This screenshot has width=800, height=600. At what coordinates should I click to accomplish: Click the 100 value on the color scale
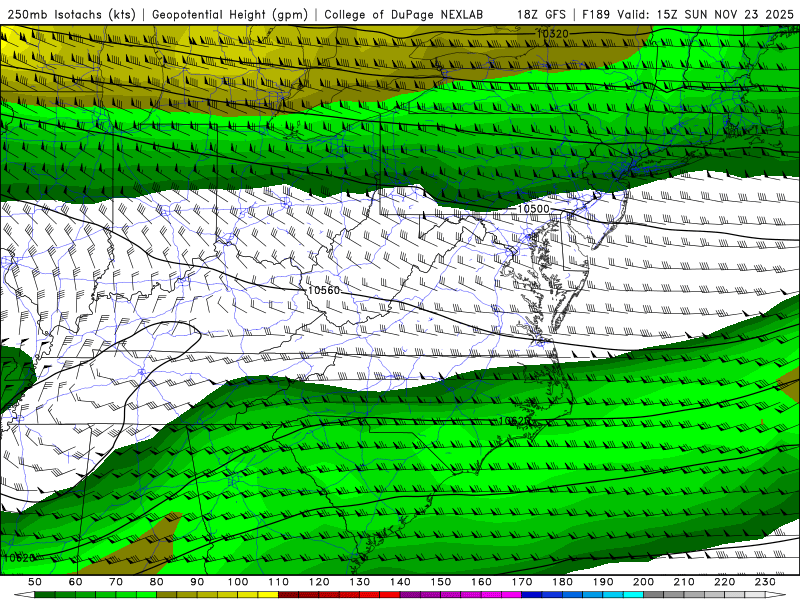(238, 582)
